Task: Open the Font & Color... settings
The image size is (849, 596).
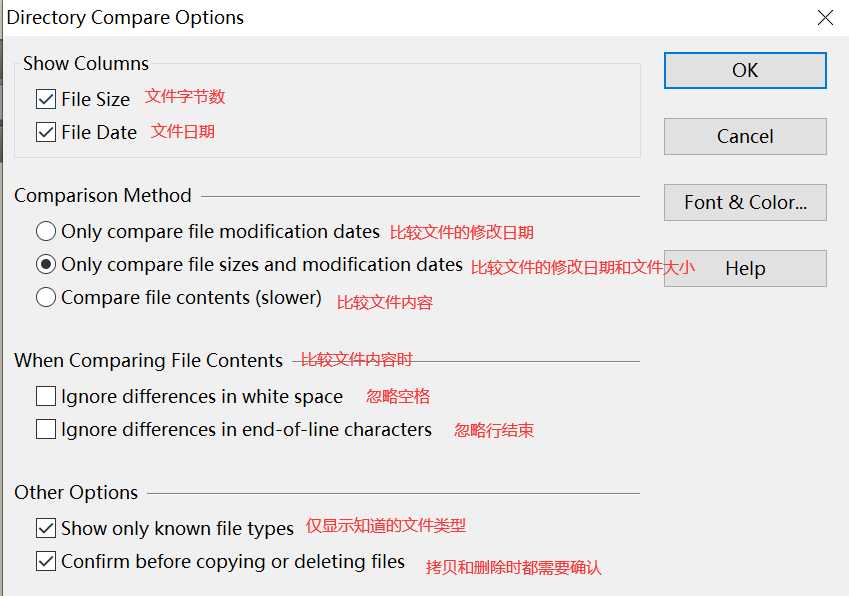Action: coord(745,202)
